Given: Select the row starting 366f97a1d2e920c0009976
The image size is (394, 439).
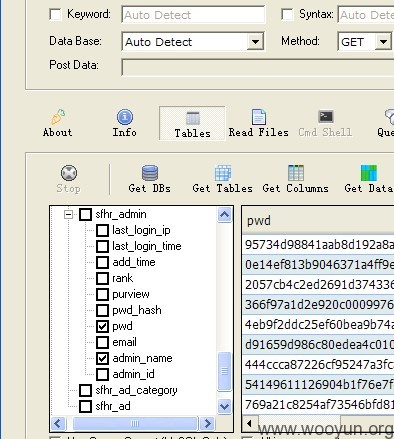Looking at the screenshot, I should pos(318,305).
